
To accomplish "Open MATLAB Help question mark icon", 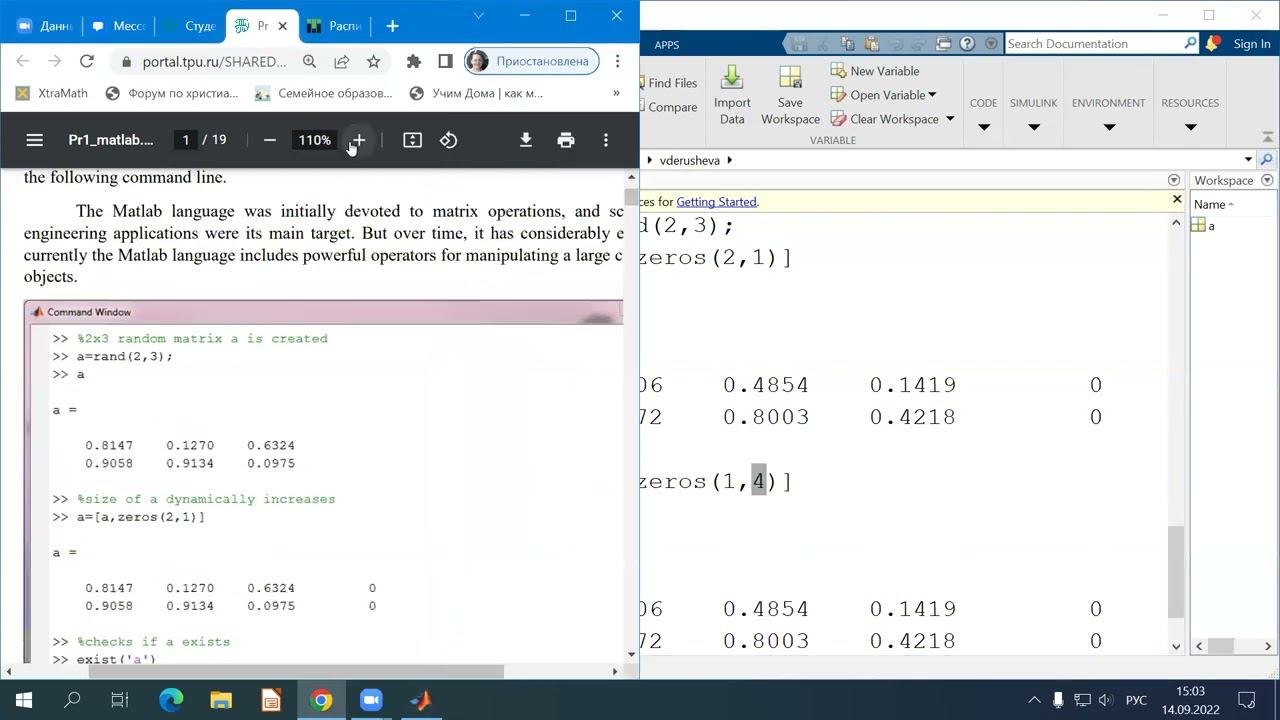I will tap(967, 44).
